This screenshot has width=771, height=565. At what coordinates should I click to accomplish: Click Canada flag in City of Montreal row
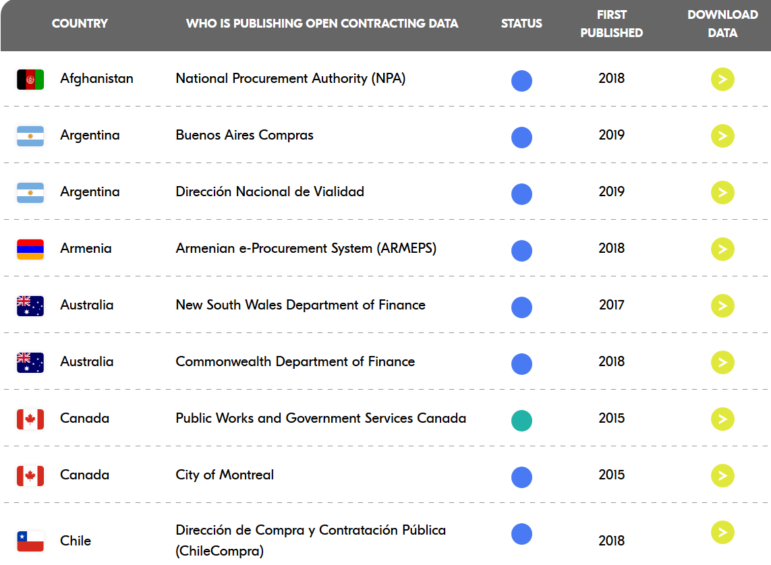pyautogui.click(x=30, y=476)
